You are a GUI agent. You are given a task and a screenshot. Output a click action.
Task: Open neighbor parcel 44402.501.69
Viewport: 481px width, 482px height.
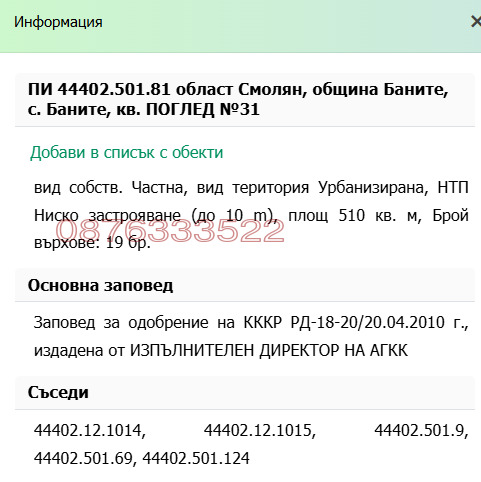click(x=85, y=458)
